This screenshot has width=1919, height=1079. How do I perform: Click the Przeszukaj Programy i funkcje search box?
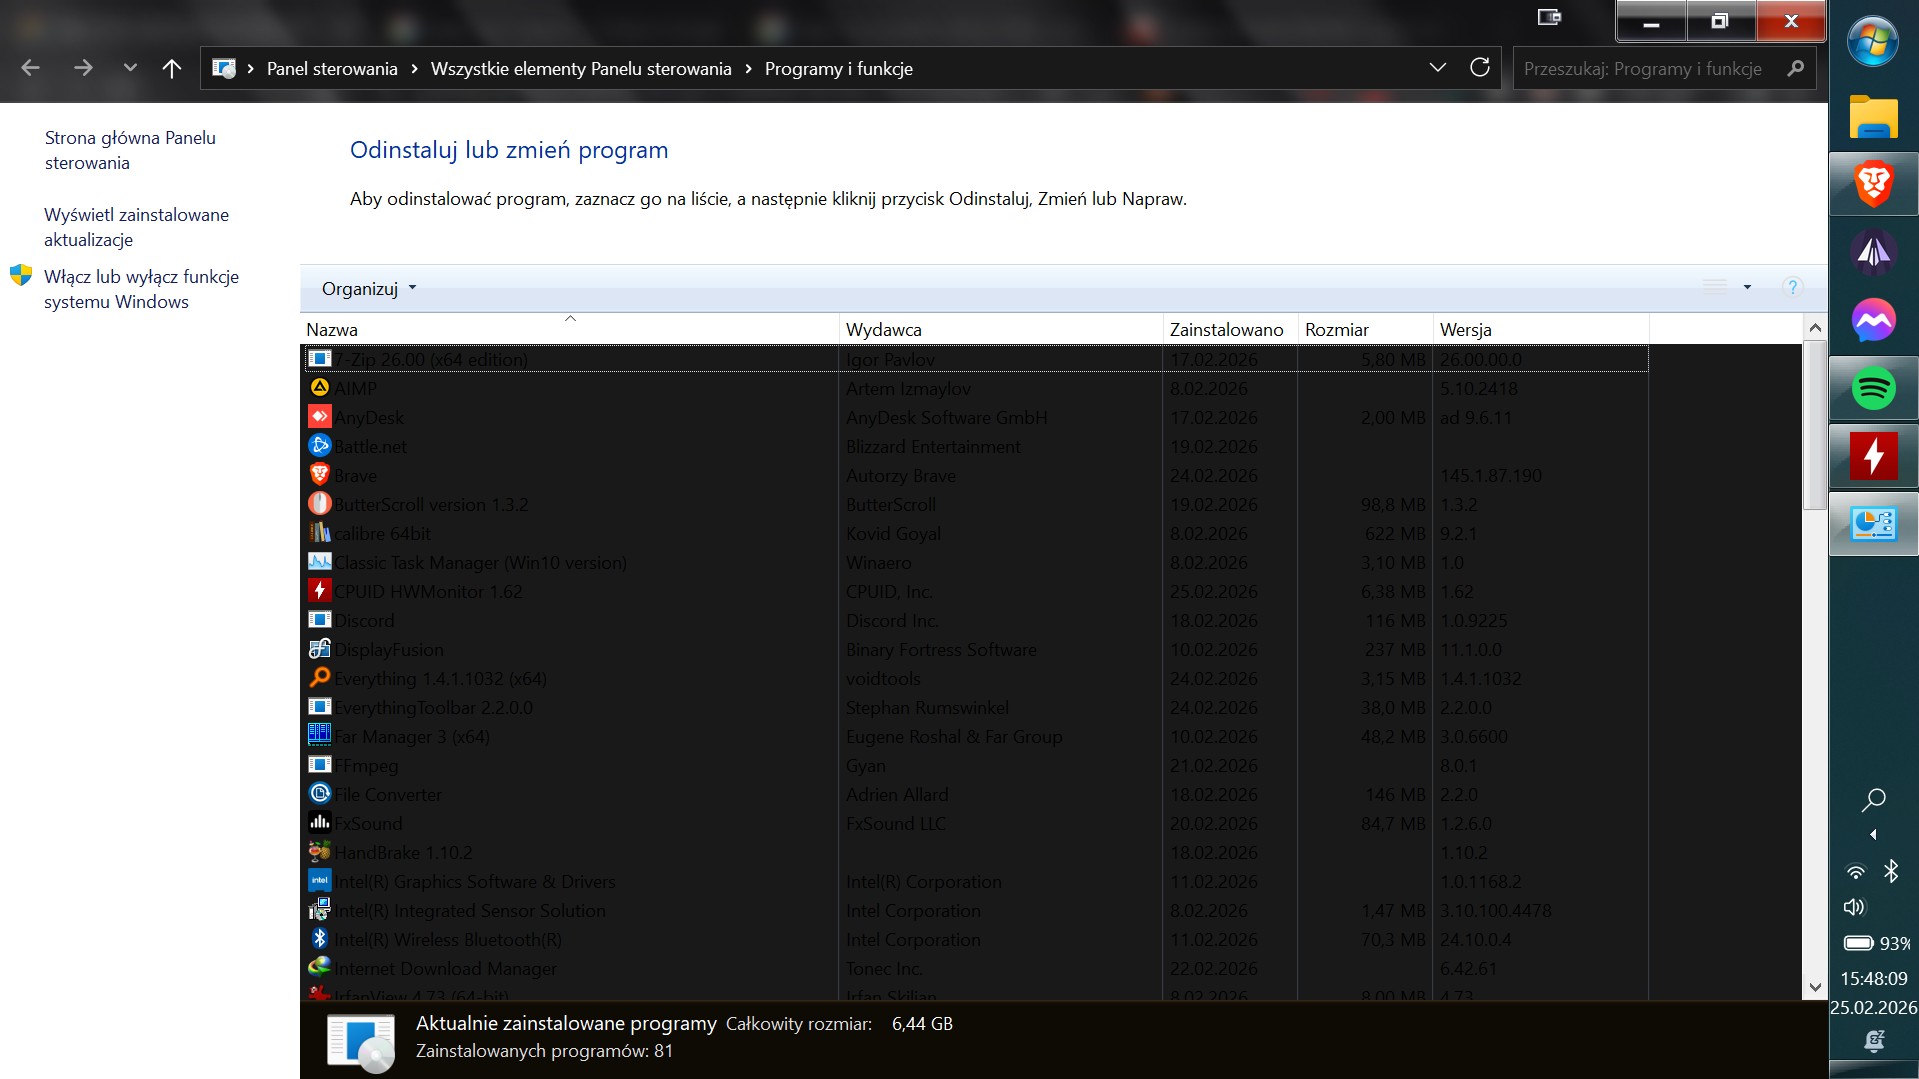tap(1650, 69)
